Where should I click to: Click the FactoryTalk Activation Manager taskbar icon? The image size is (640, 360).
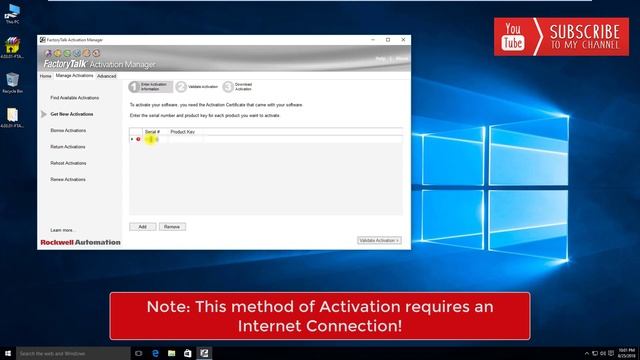coord(204,353)
